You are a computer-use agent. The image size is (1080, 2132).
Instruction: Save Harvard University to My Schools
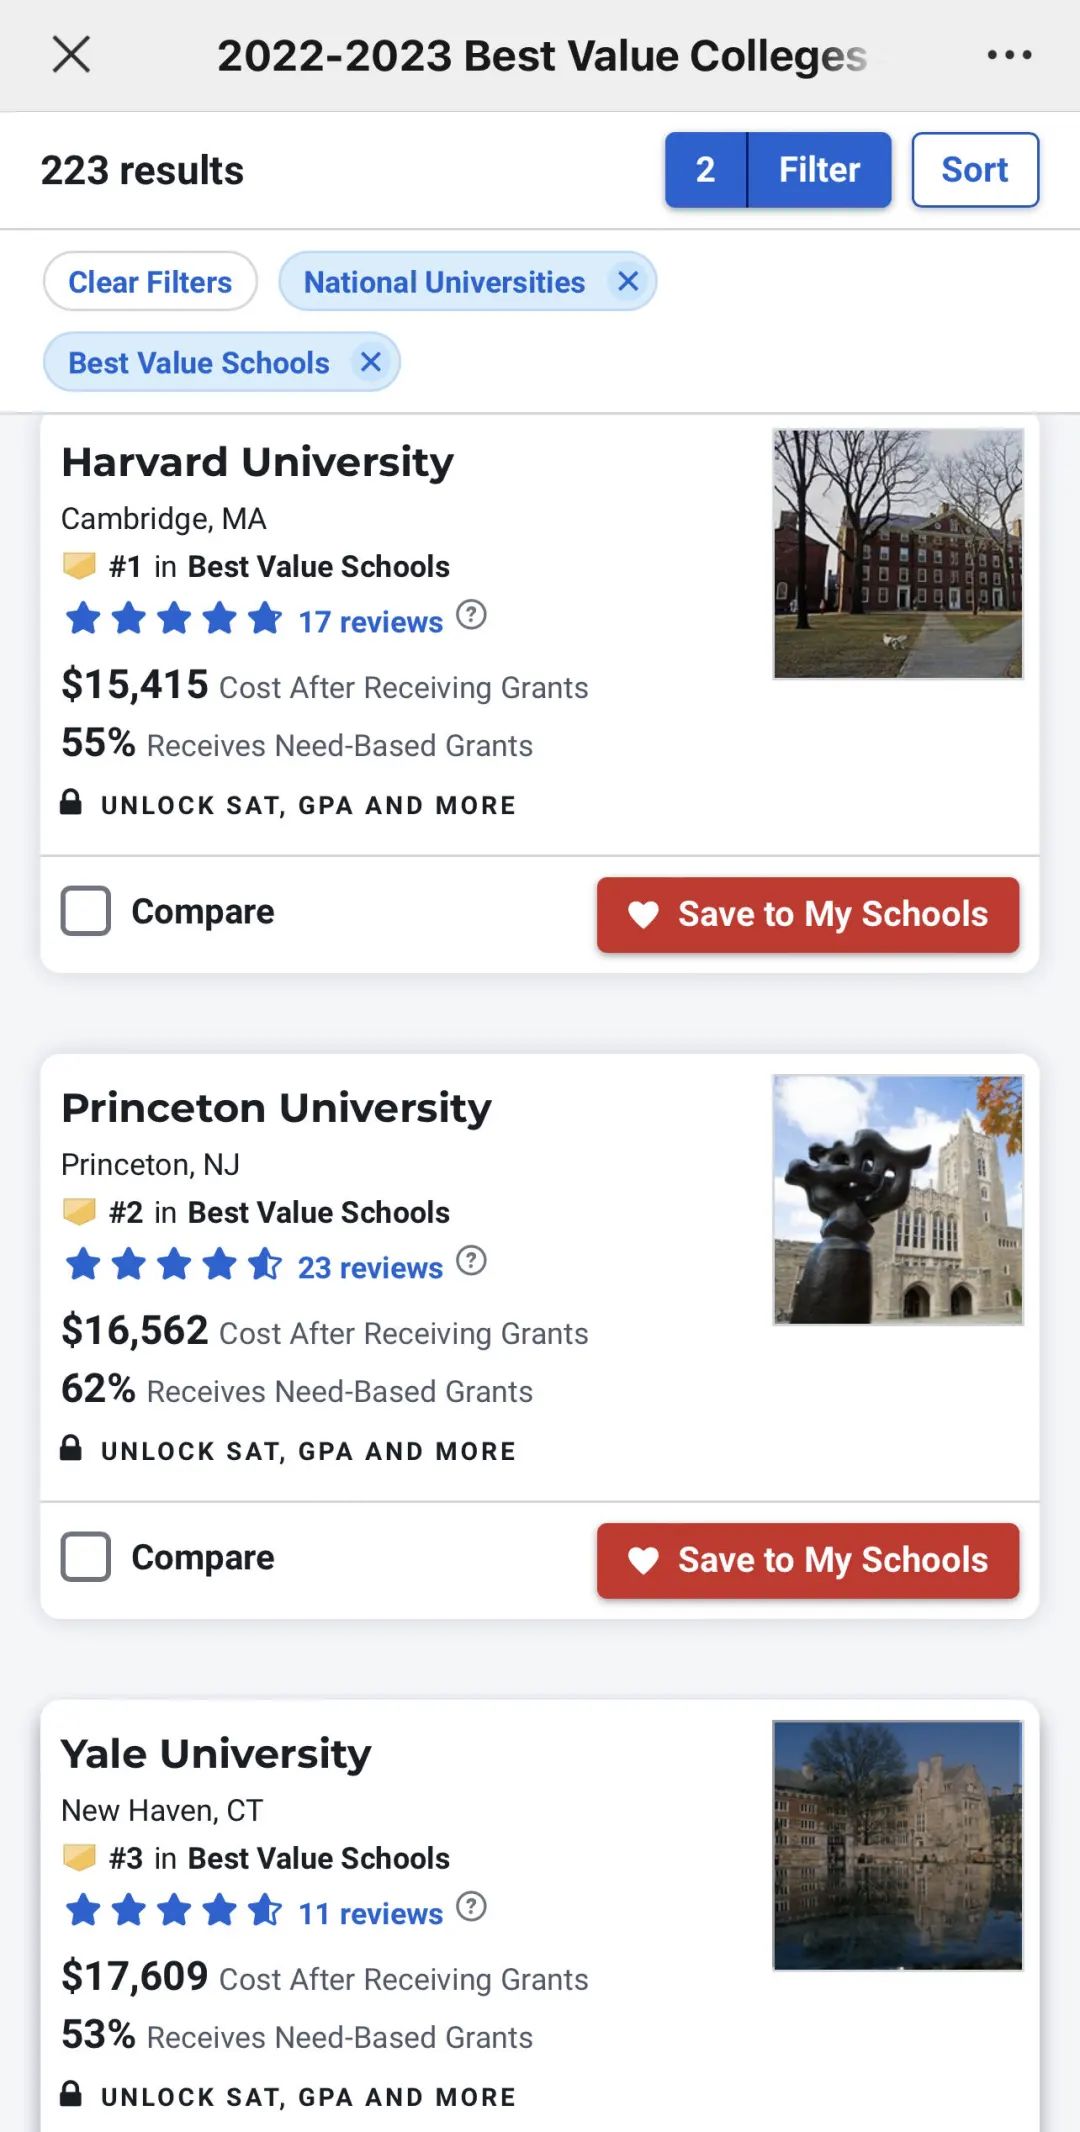click(808, 914)
